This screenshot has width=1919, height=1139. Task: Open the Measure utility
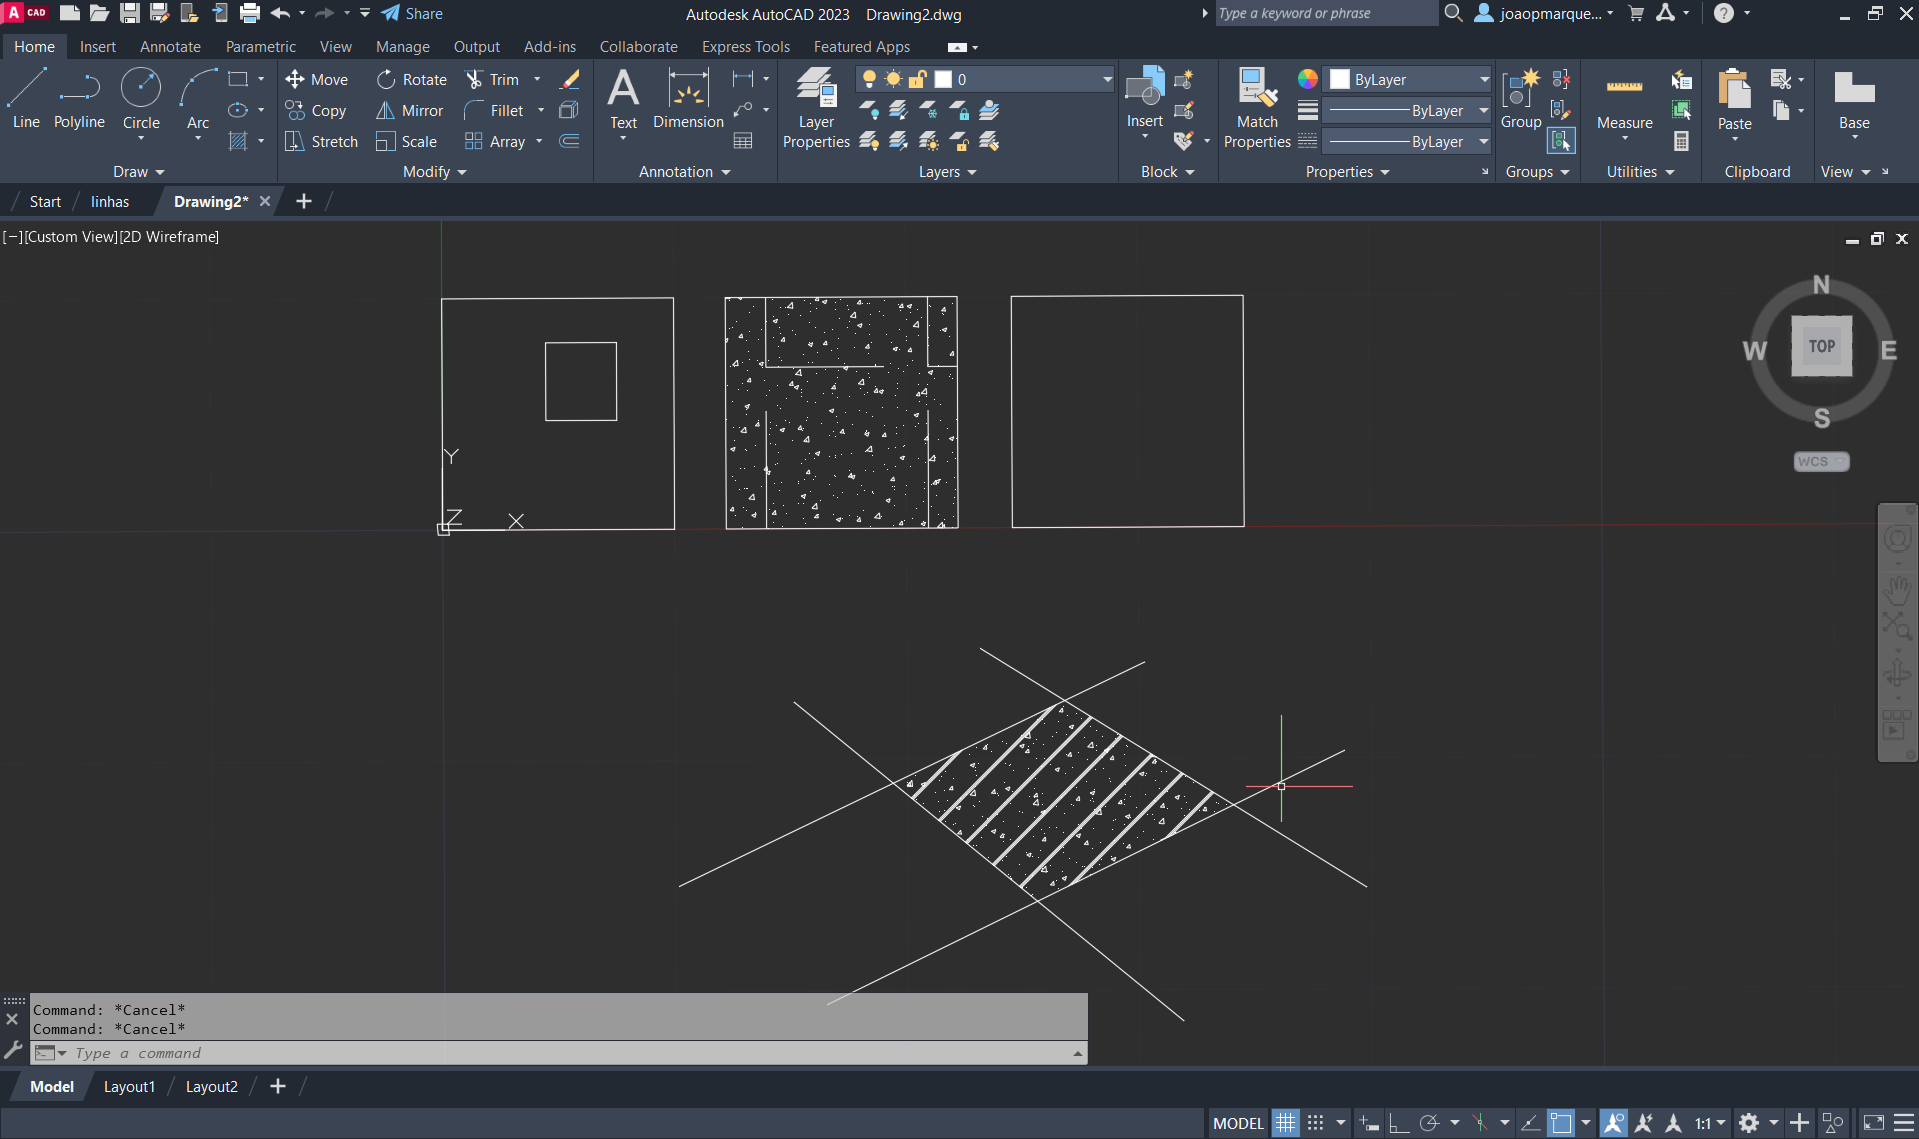pos(1624,99)
